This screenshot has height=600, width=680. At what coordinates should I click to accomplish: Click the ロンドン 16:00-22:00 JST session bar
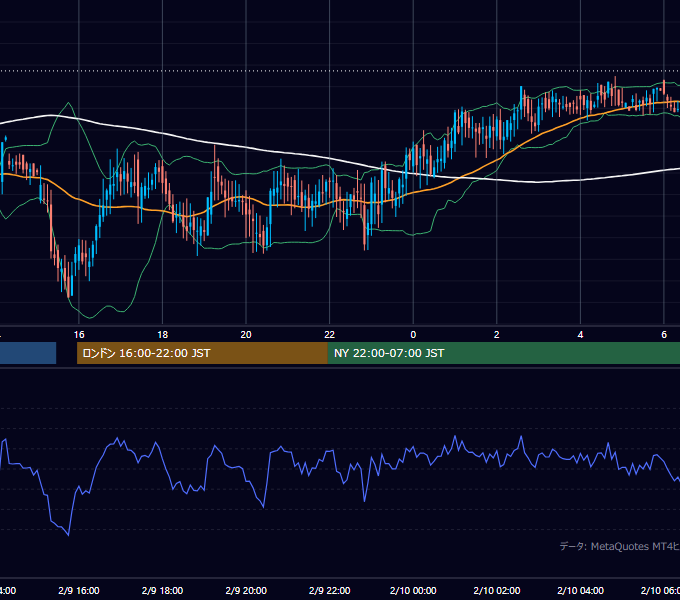tap(202, 353)
